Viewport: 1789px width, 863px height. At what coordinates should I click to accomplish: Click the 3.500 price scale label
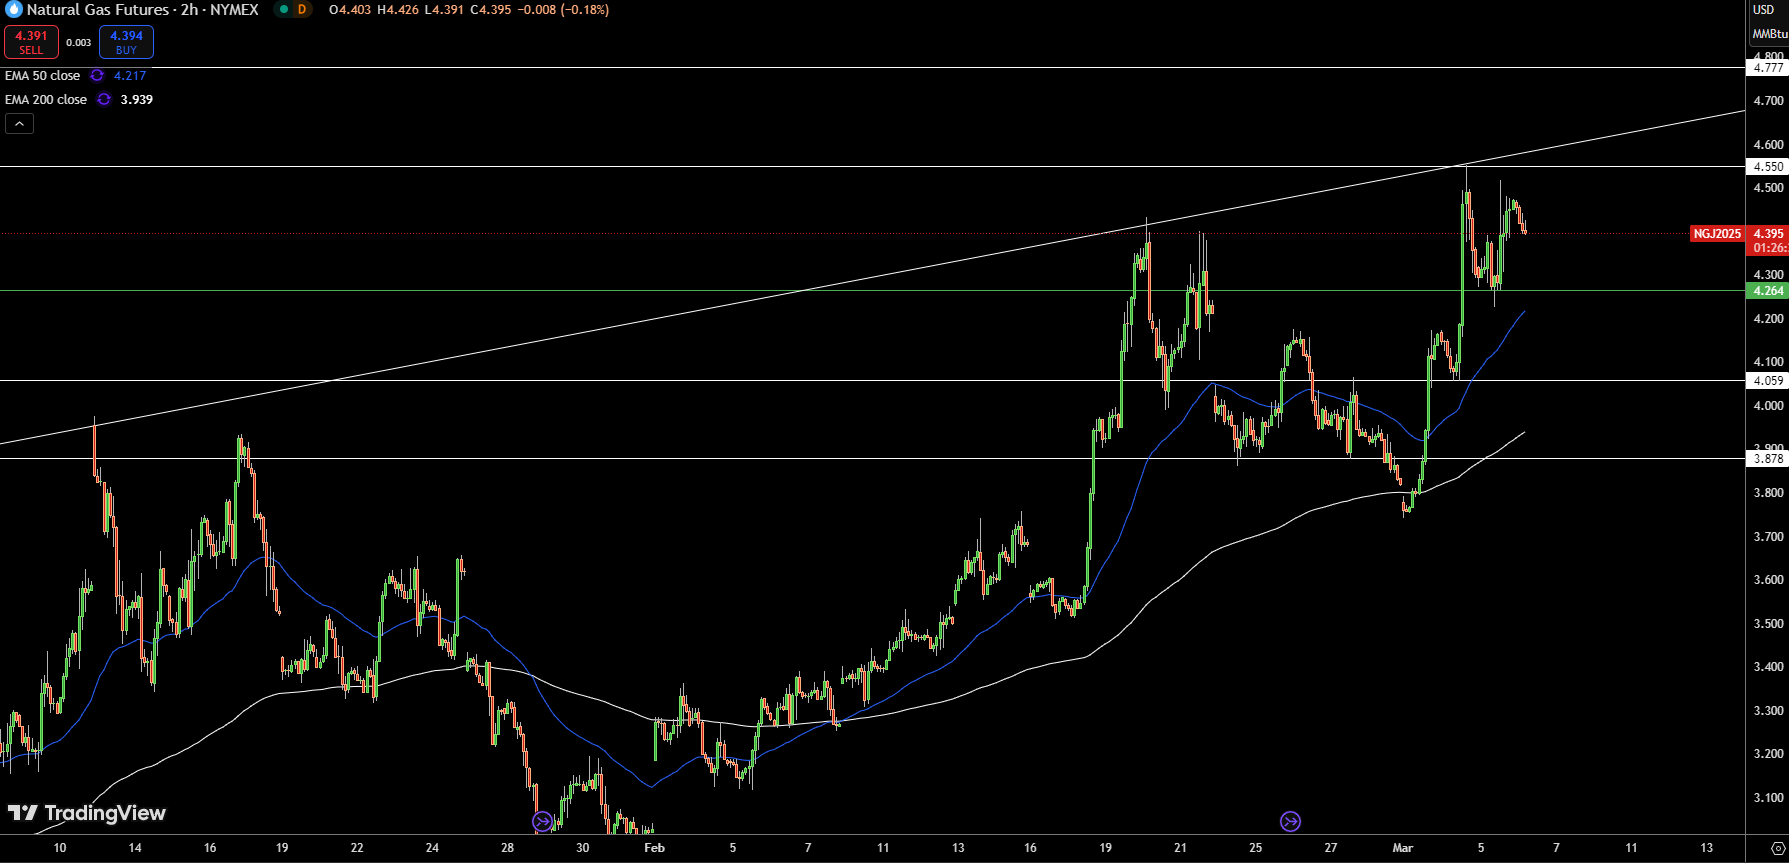pos(1768,624)
